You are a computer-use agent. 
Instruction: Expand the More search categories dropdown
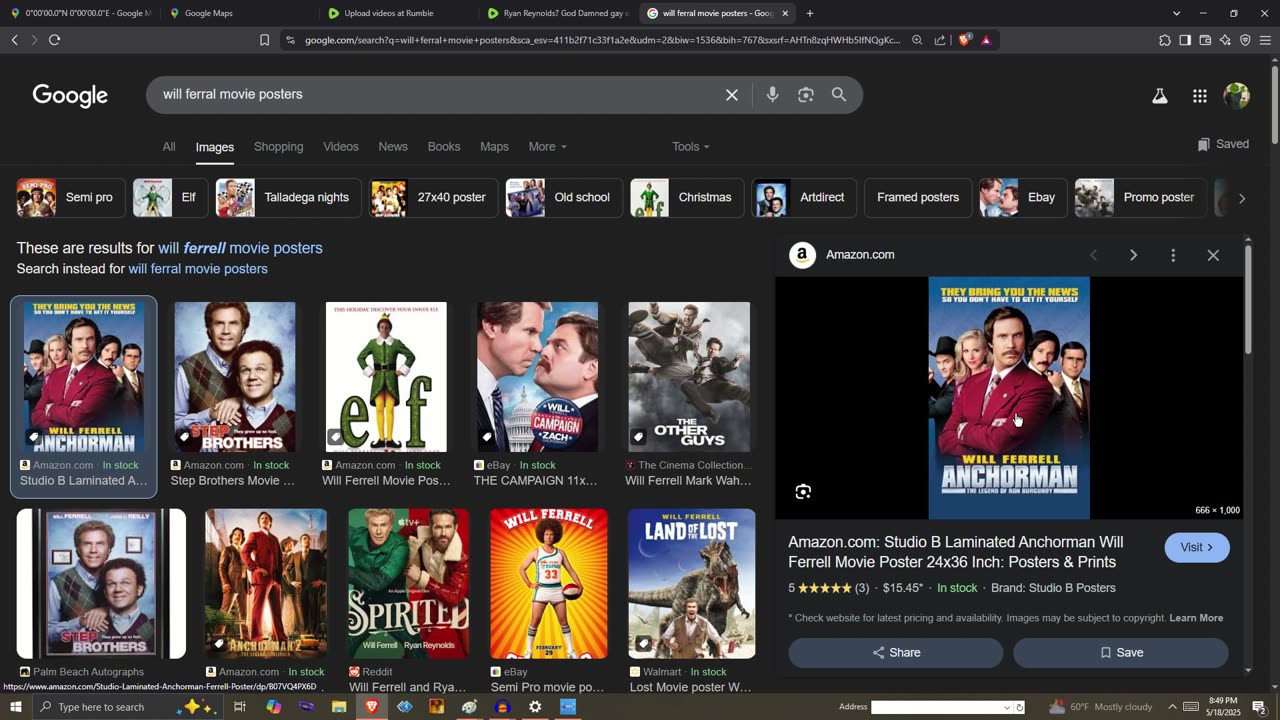tap(547, 147)
